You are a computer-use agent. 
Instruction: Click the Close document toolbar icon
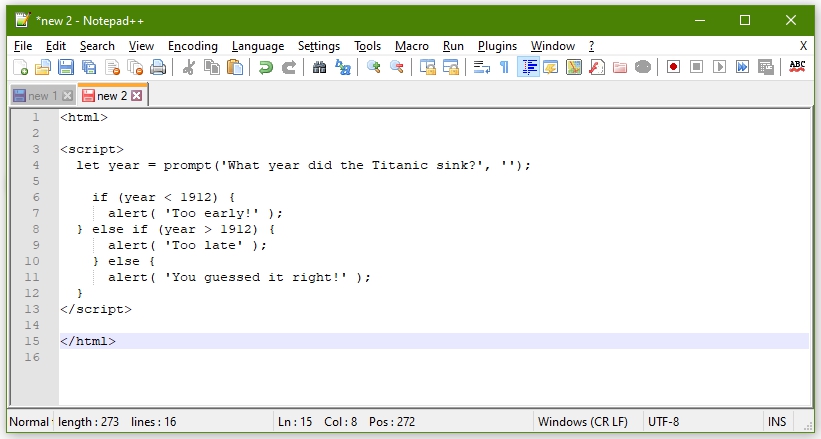click(x=112, y=67)
